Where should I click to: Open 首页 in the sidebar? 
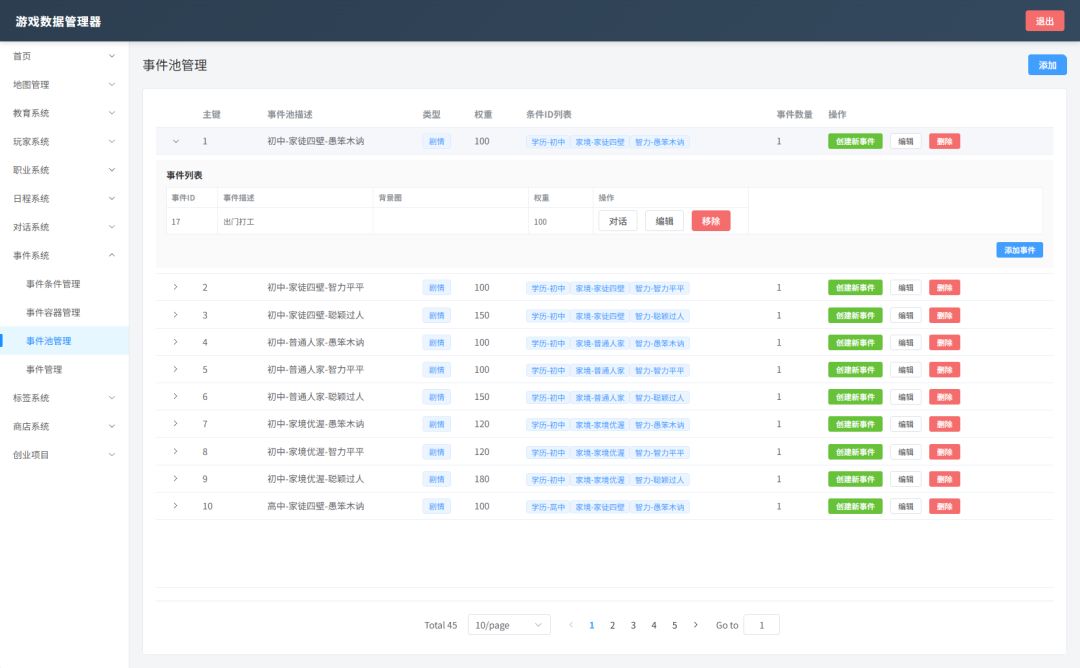click(x=64, y=56)
